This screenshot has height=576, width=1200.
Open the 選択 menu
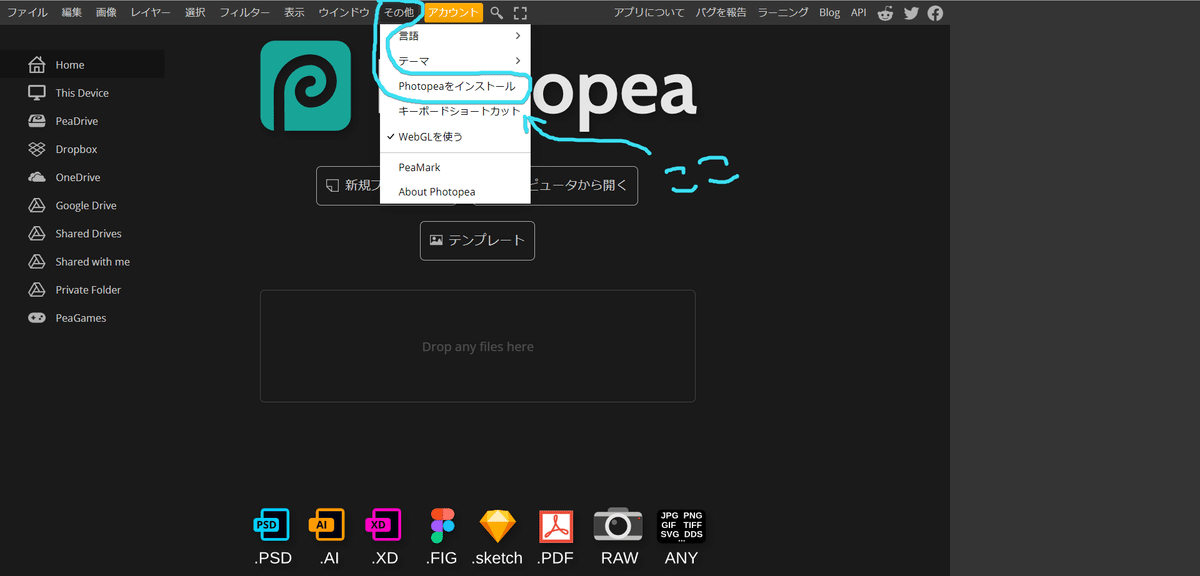pyautogui.click(x=195, y=13)
